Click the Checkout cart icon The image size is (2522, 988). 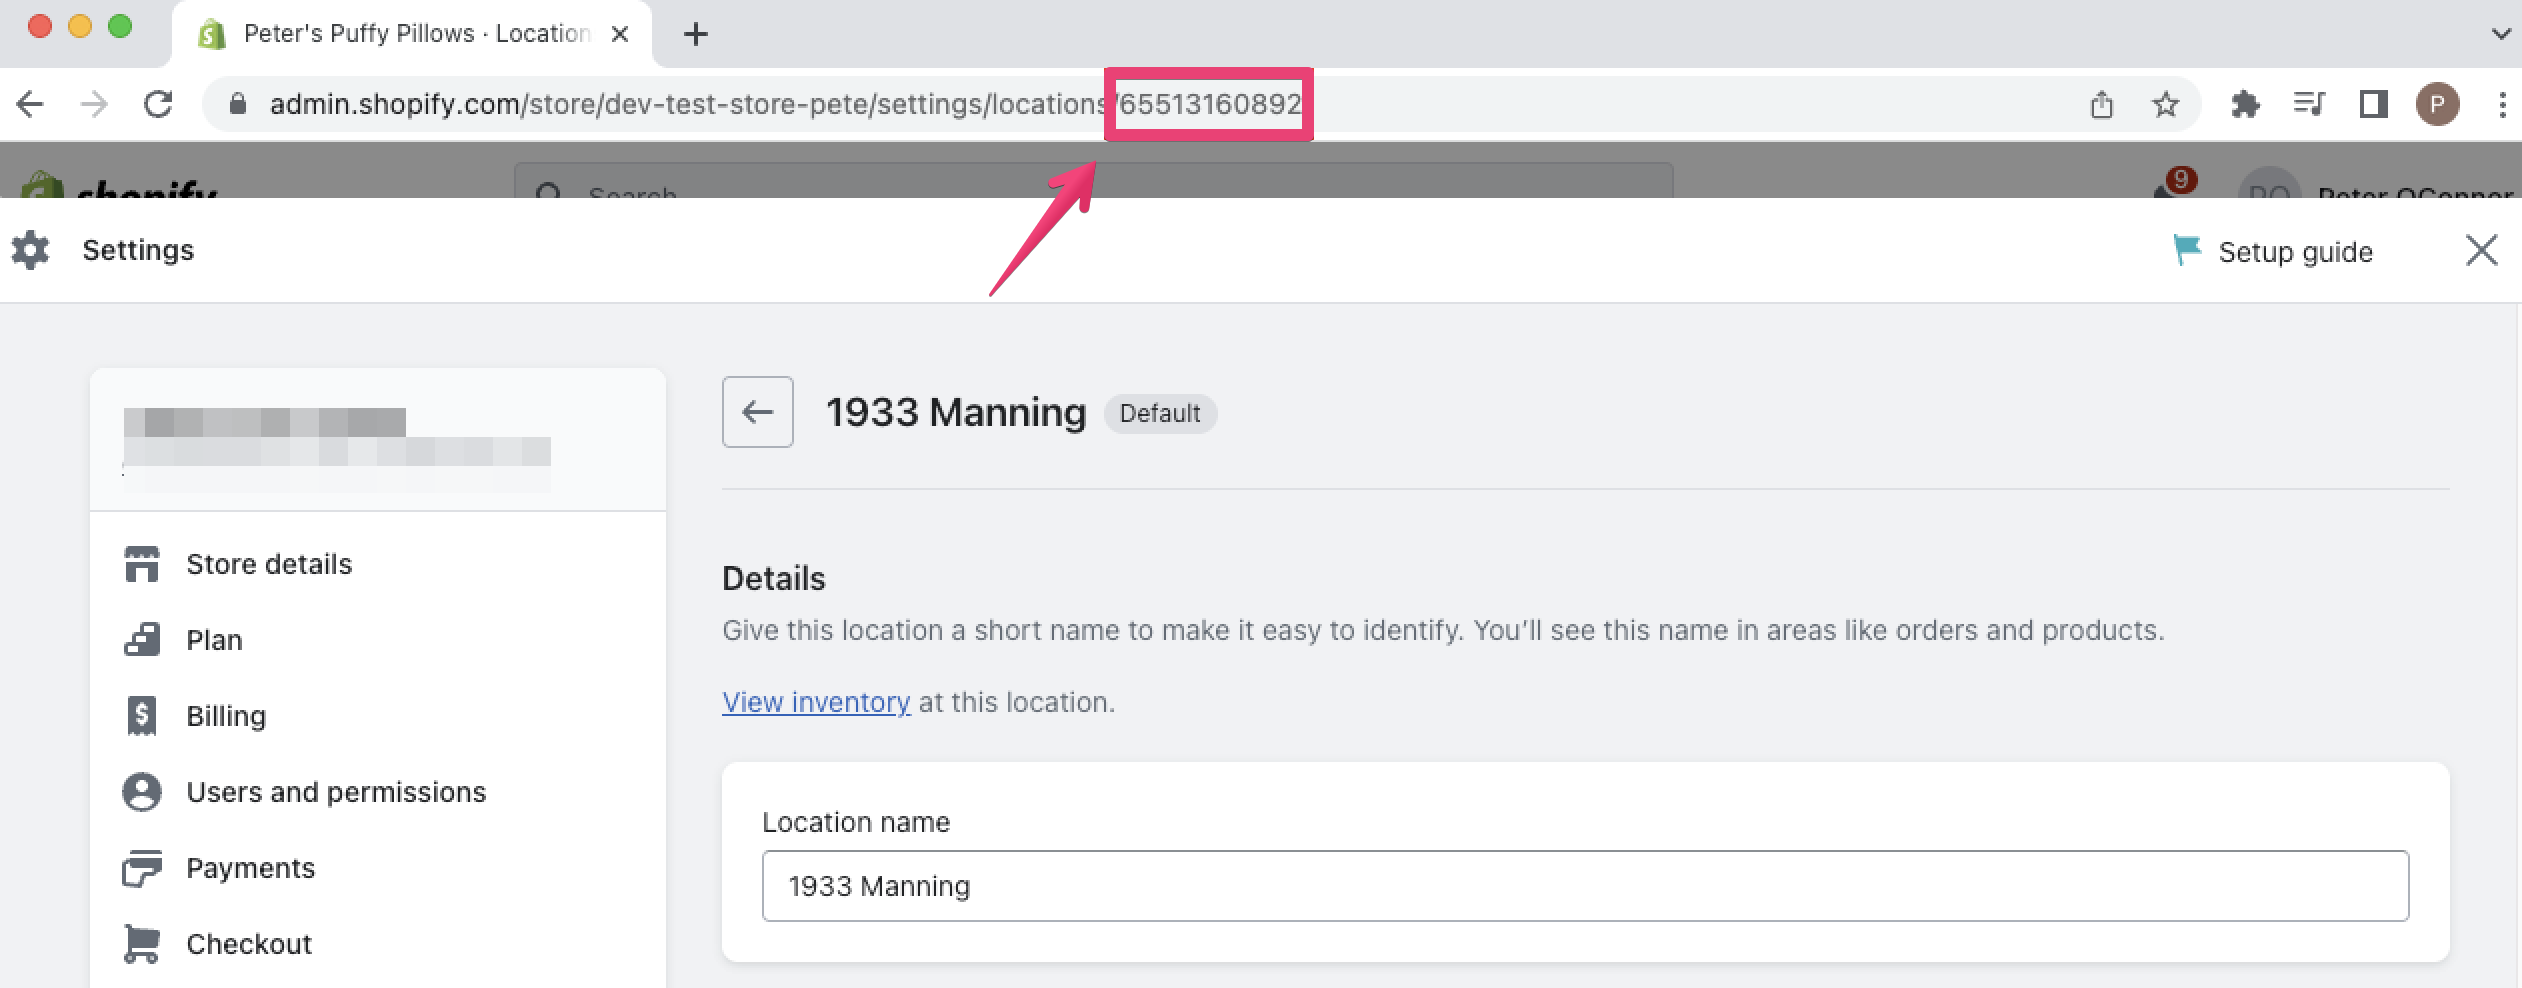point(142,944)
